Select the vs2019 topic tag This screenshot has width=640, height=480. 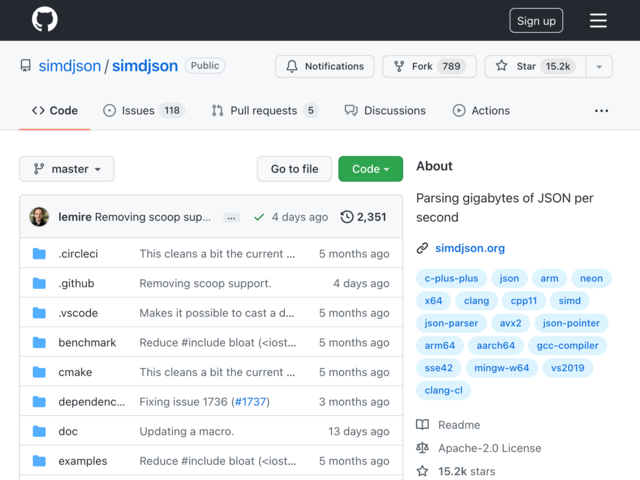pos(567,368)
